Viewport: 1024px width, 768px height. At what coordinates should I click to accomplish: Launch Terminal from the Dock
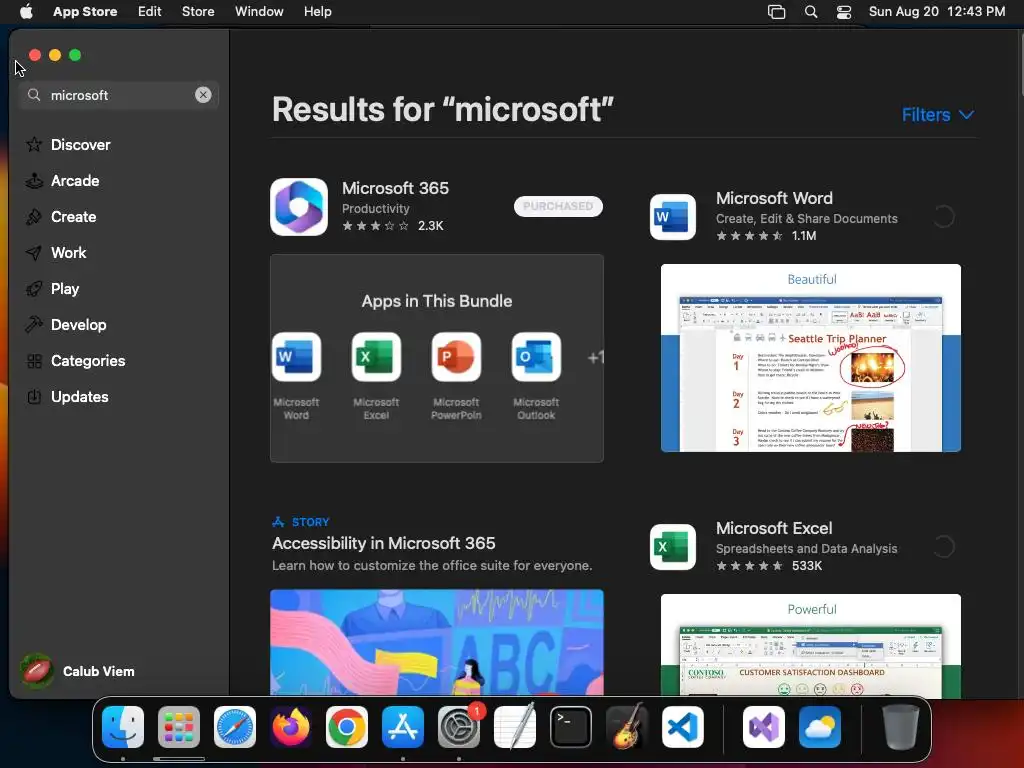click(x=571, y=727)
